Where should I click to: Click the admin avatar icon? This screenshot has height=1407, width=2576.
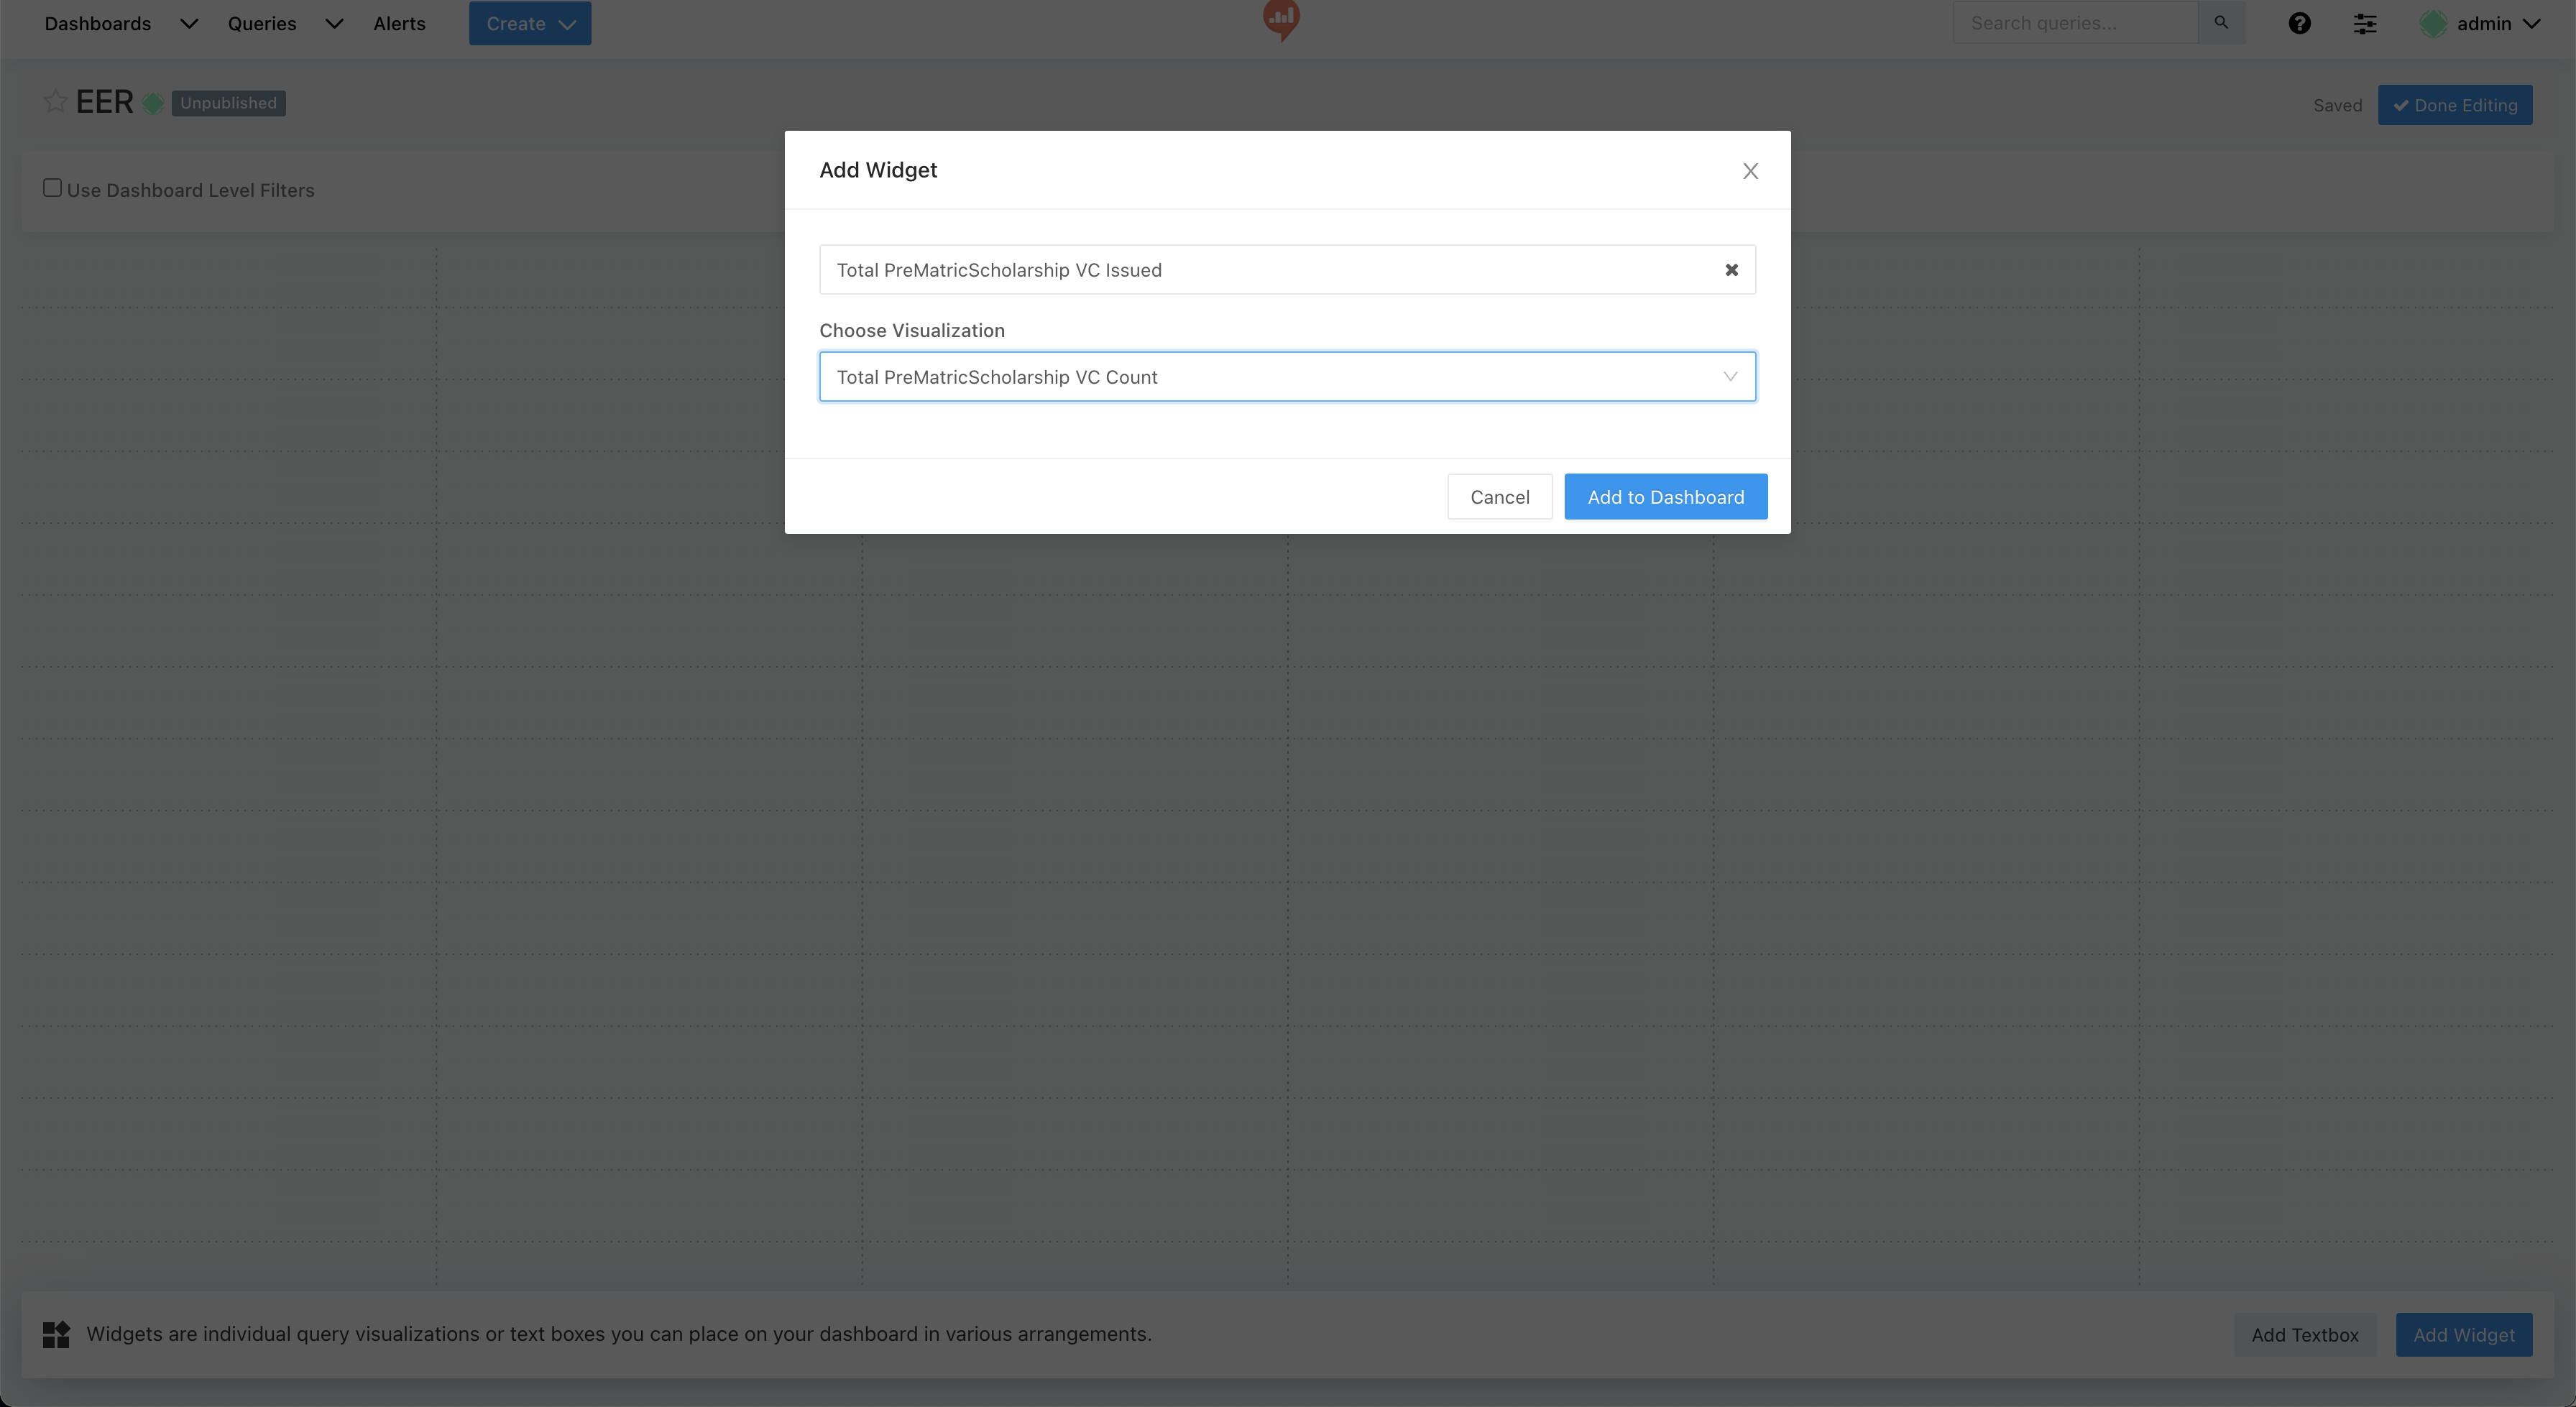point(2433,23)
